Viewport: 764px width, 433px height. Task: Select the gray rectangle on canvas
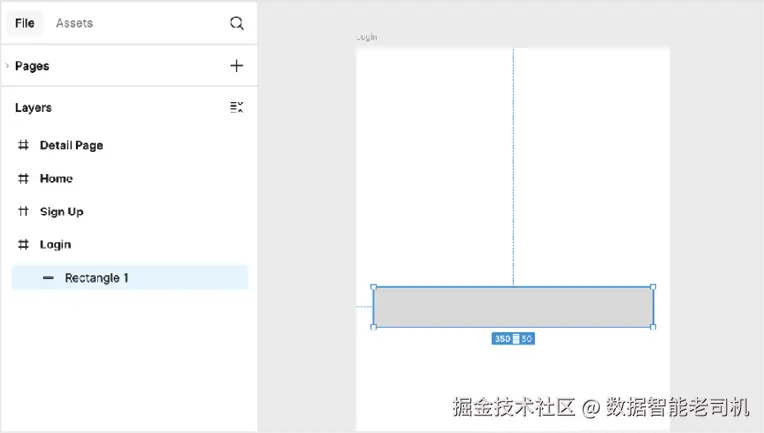click(513, 307)
